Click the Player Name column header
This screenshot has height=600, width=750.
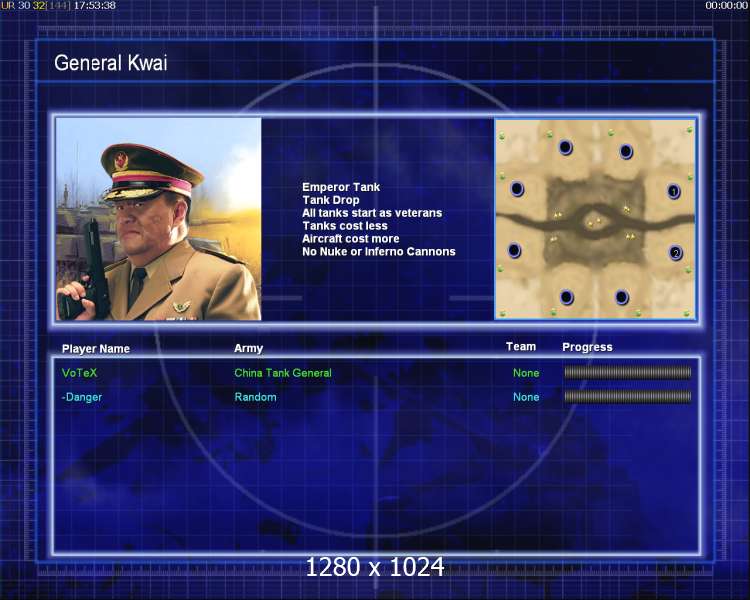click(96, 349)
